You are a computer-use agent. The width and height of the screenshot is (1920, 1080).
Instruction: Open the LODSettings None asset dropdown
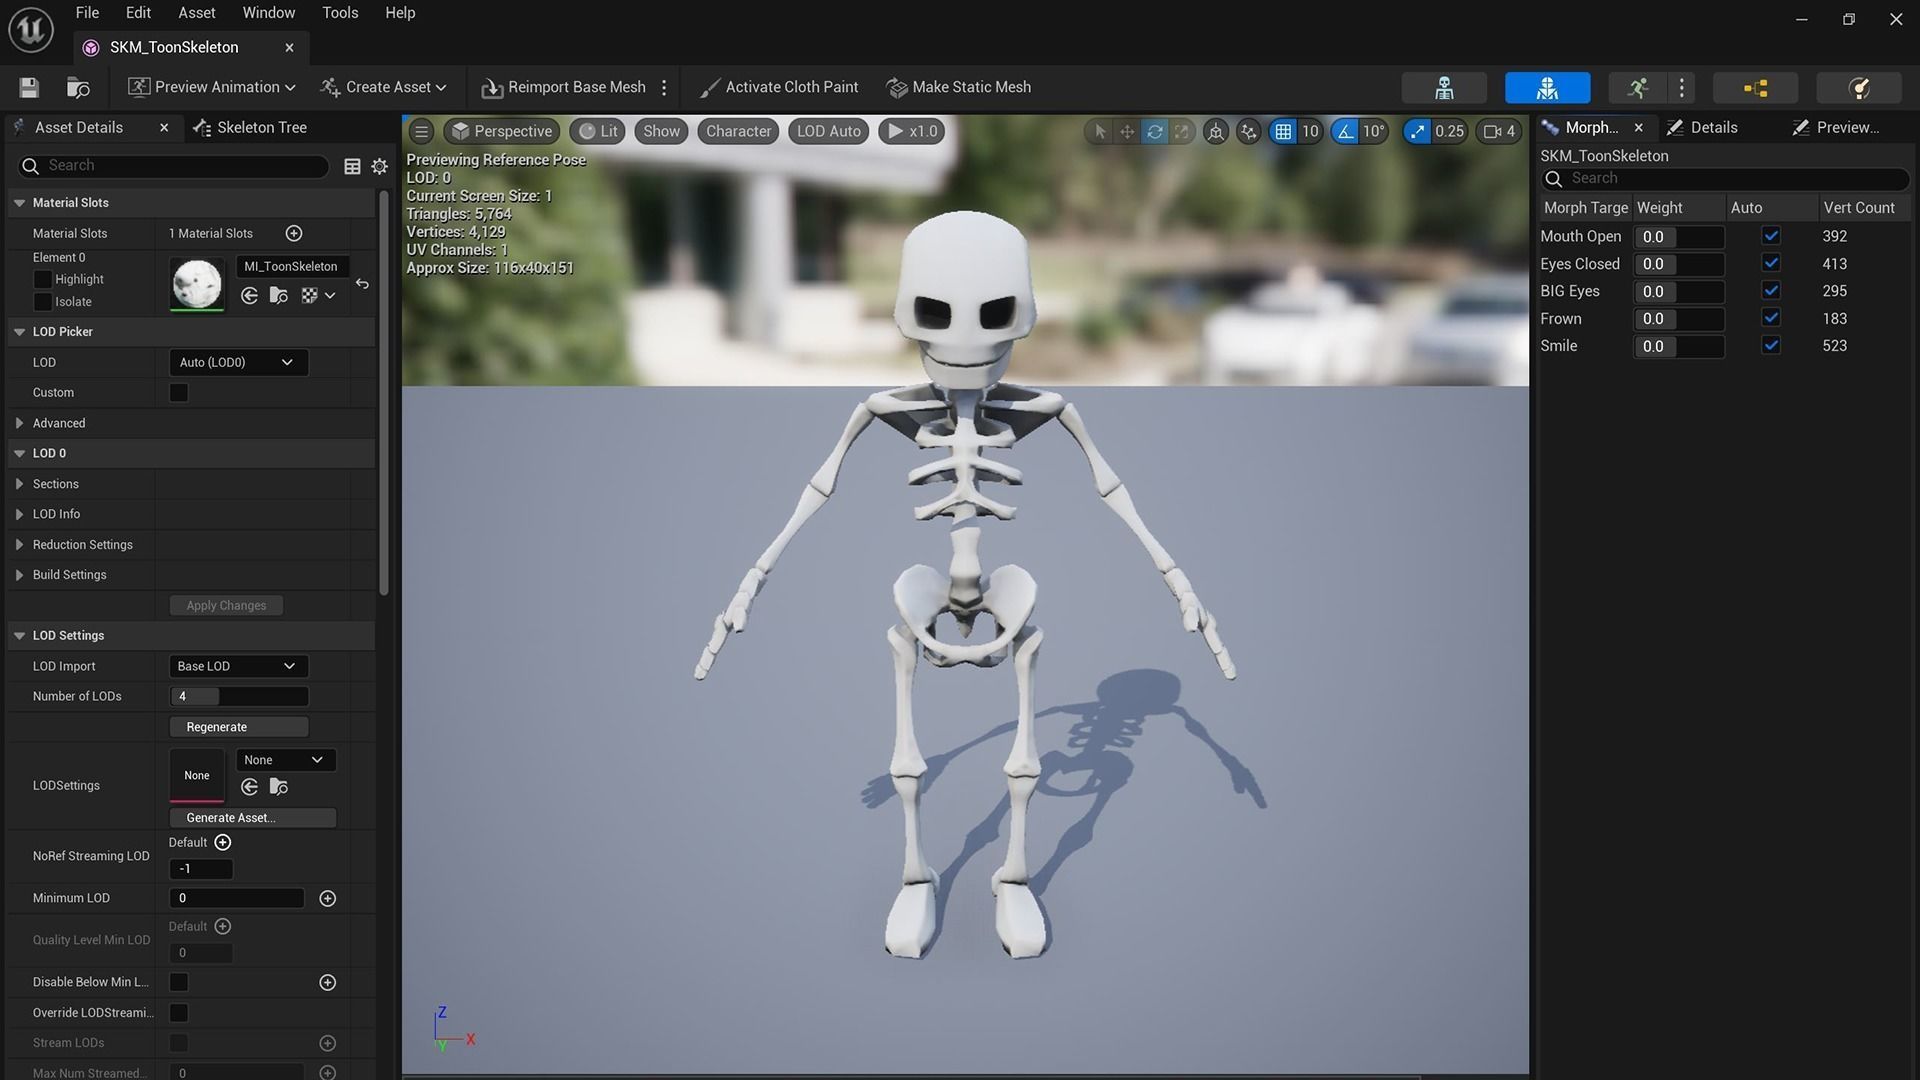tap(286, 760)
